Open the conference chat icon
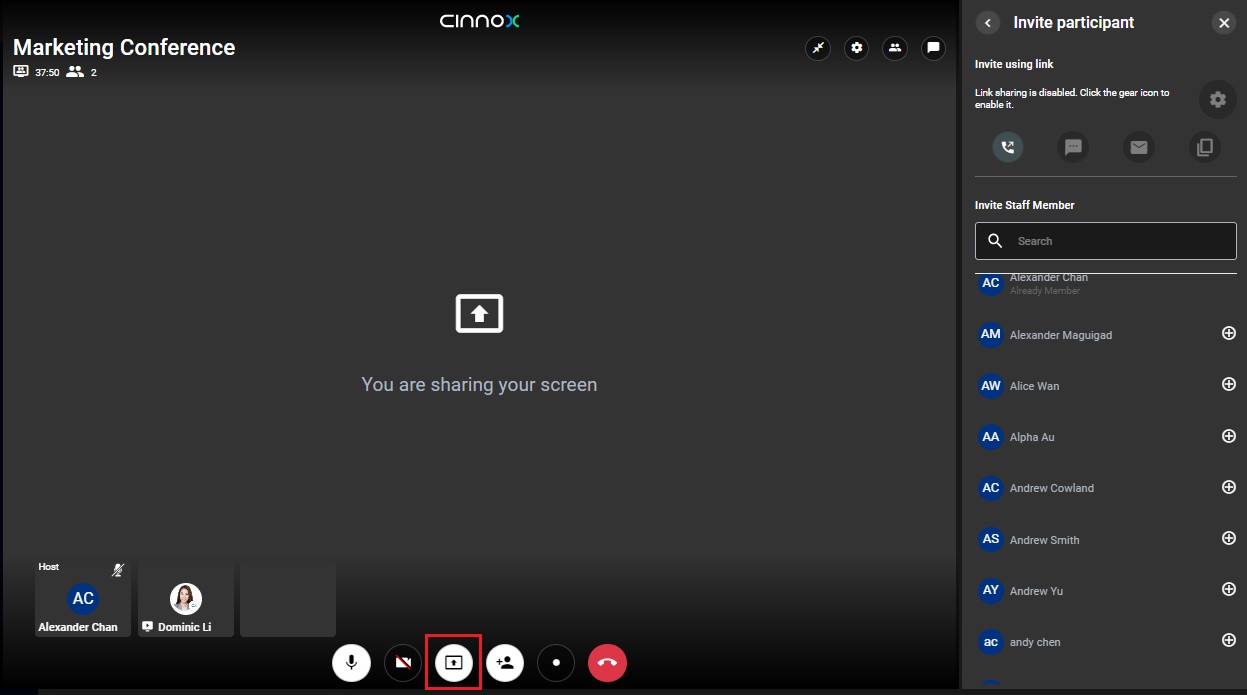This screenshot has height=695, width=1247. point(933,48)
